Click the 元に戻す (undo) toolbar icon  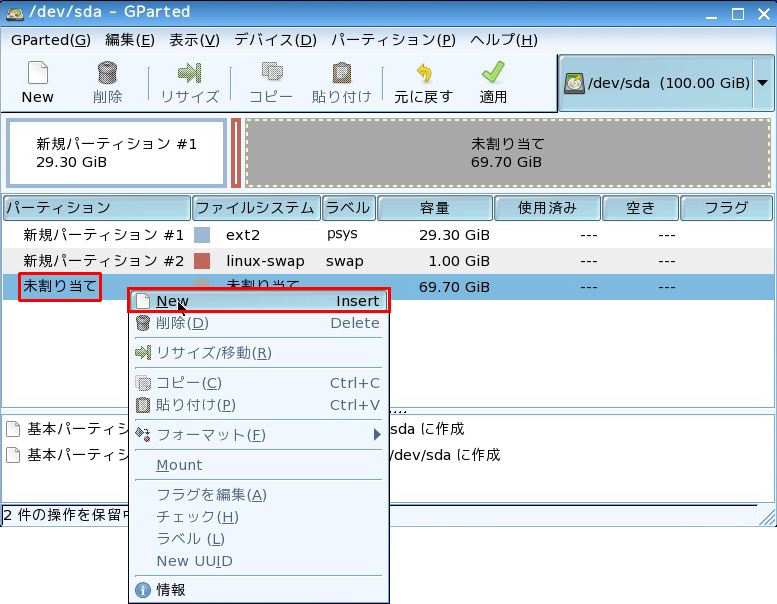(x=423, y=74)
